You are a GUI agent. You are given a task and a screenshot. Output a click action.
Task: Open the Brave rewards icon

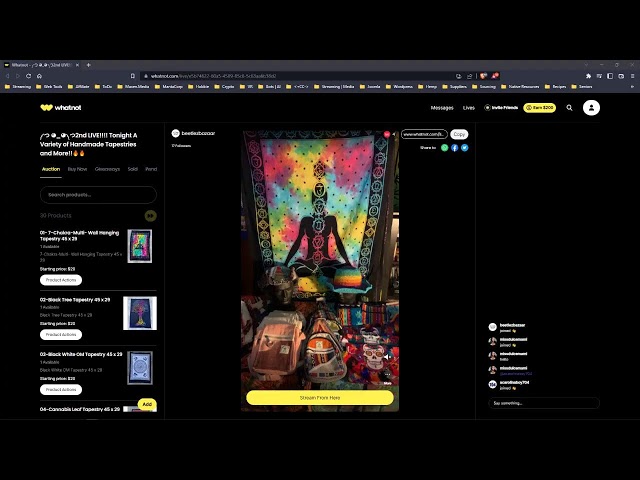click(495, 76)
